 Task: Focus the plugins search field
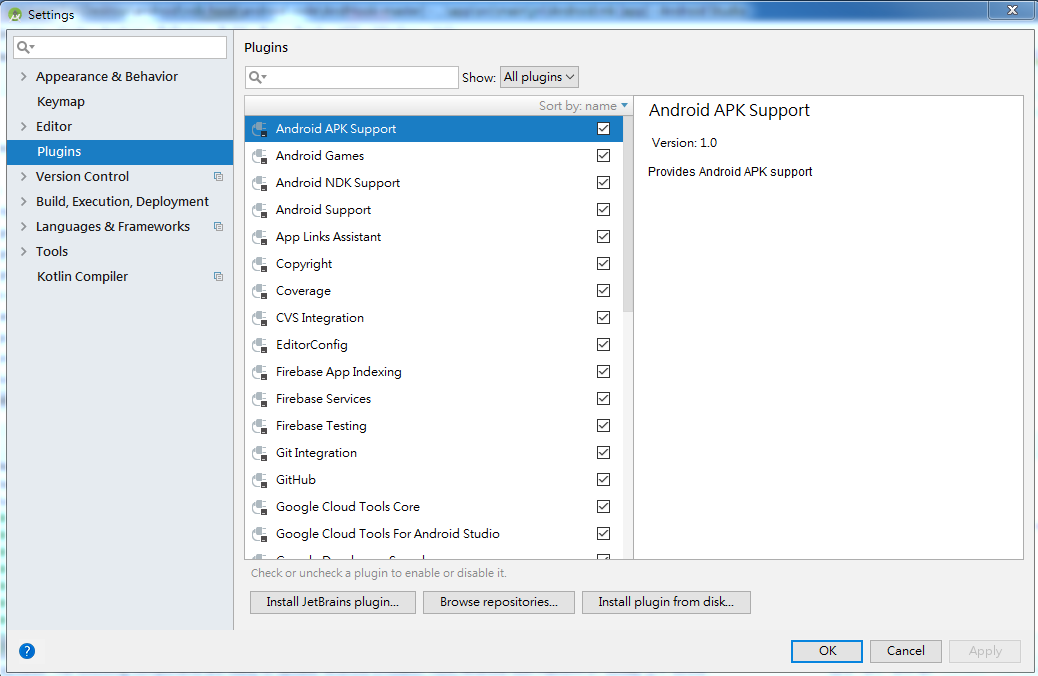[x=352, y=77]
